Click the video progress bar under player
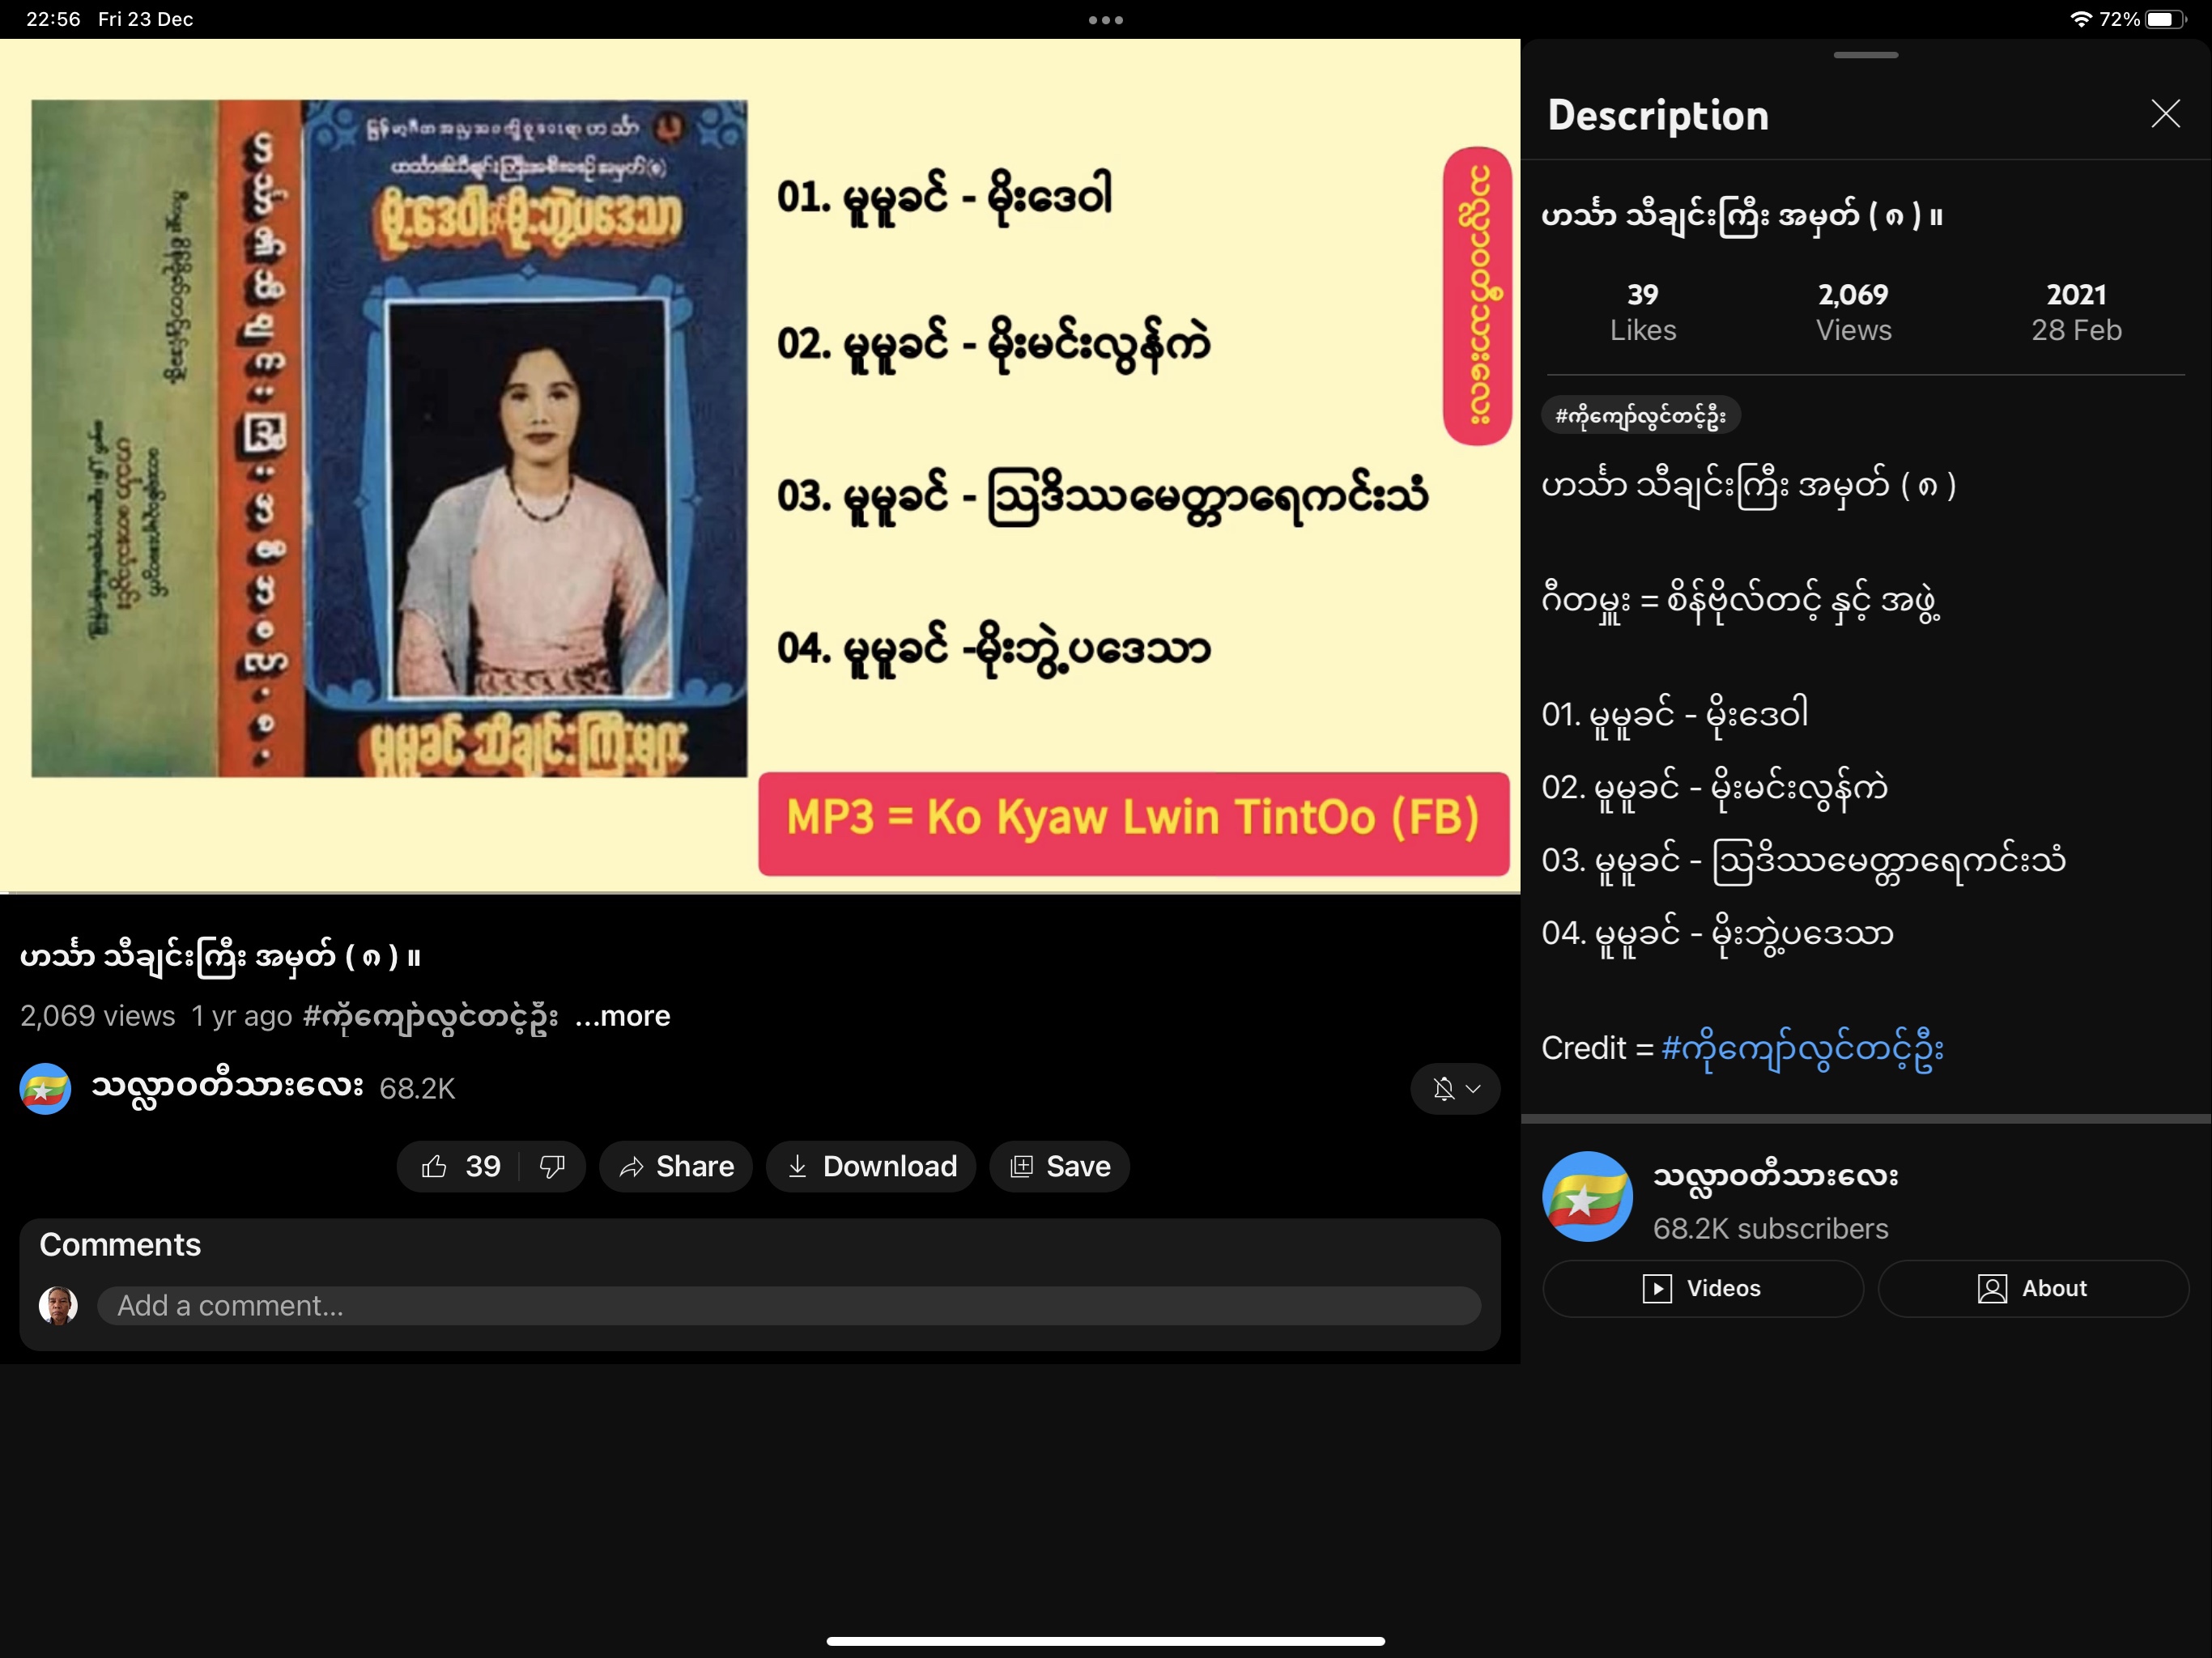The width and height of the screenshot is (2212, 1658). pos(760,892)
